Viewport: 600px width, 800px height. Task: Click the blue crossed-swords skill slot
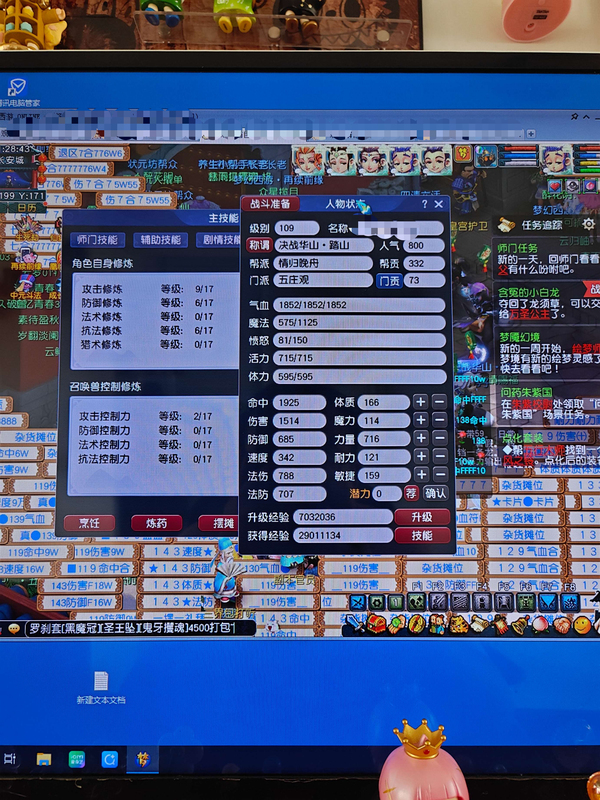tap(358, 602)
